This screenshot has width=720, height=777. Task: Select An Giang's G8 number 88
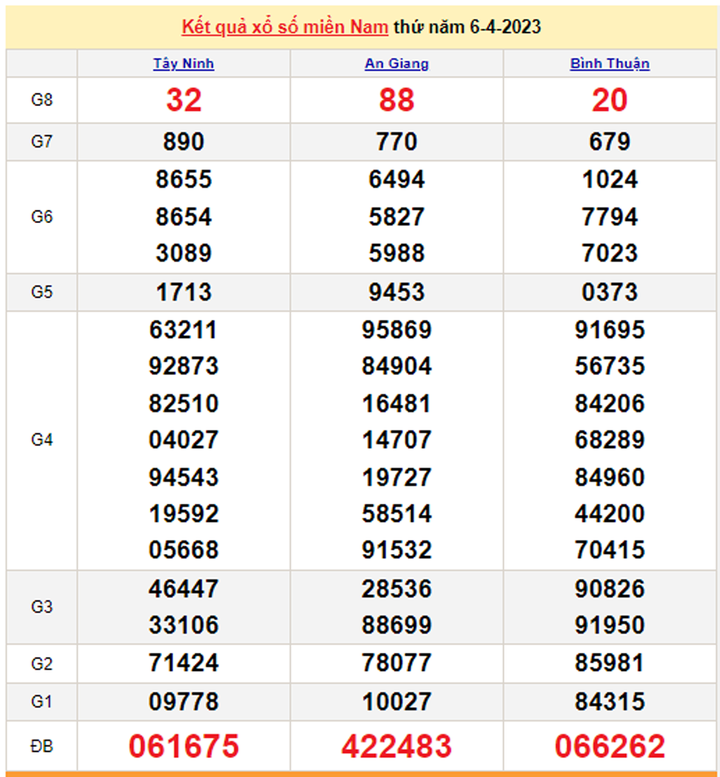396,100
